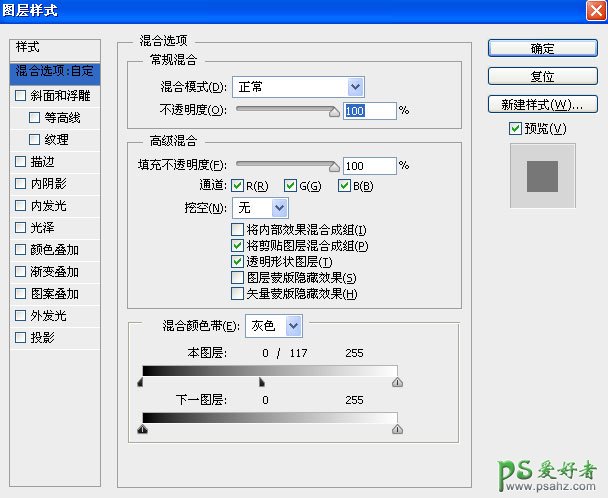Click 本图层 split black triangle at 117
608x498 pixels.
coord(262,382)
